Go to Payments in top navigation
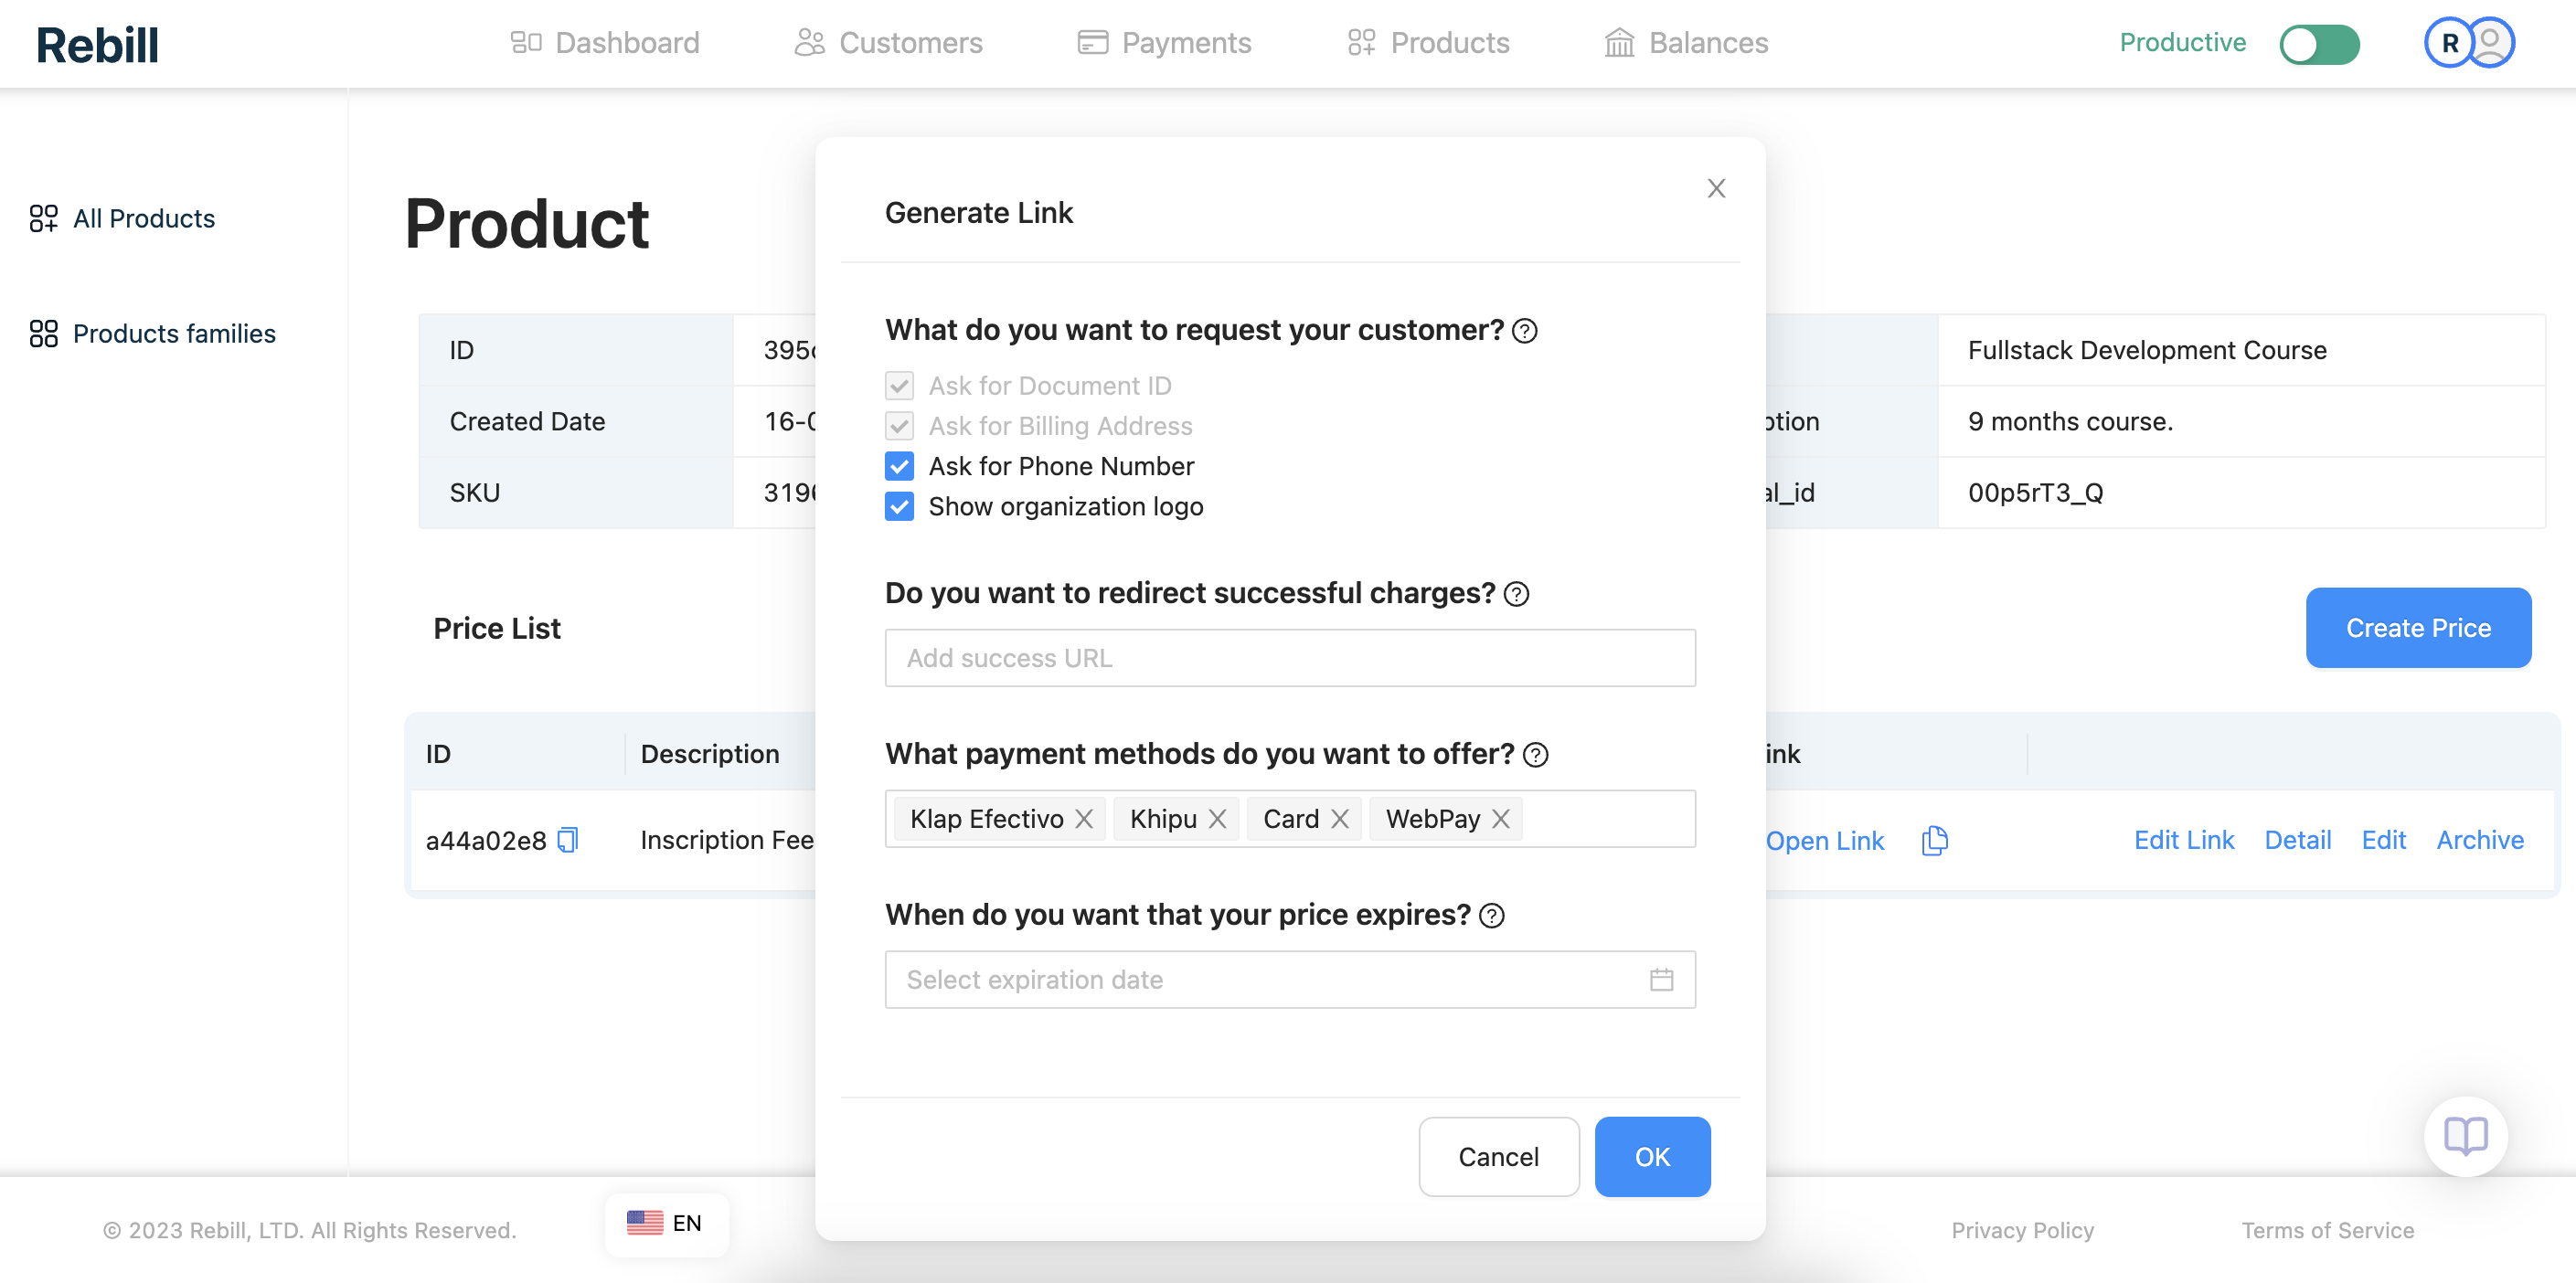Viewport: 2576px width, 1283px height. click(1164, 43)
